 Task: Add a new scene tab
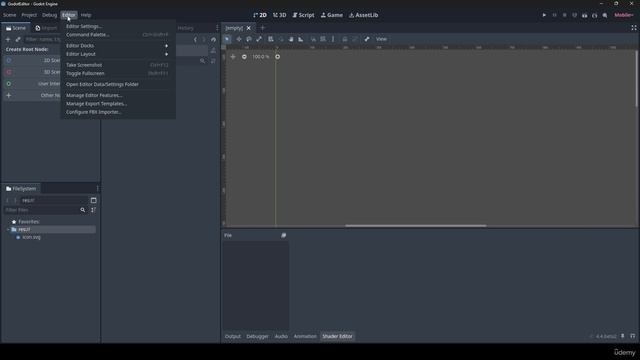click(x=262, y=28)
